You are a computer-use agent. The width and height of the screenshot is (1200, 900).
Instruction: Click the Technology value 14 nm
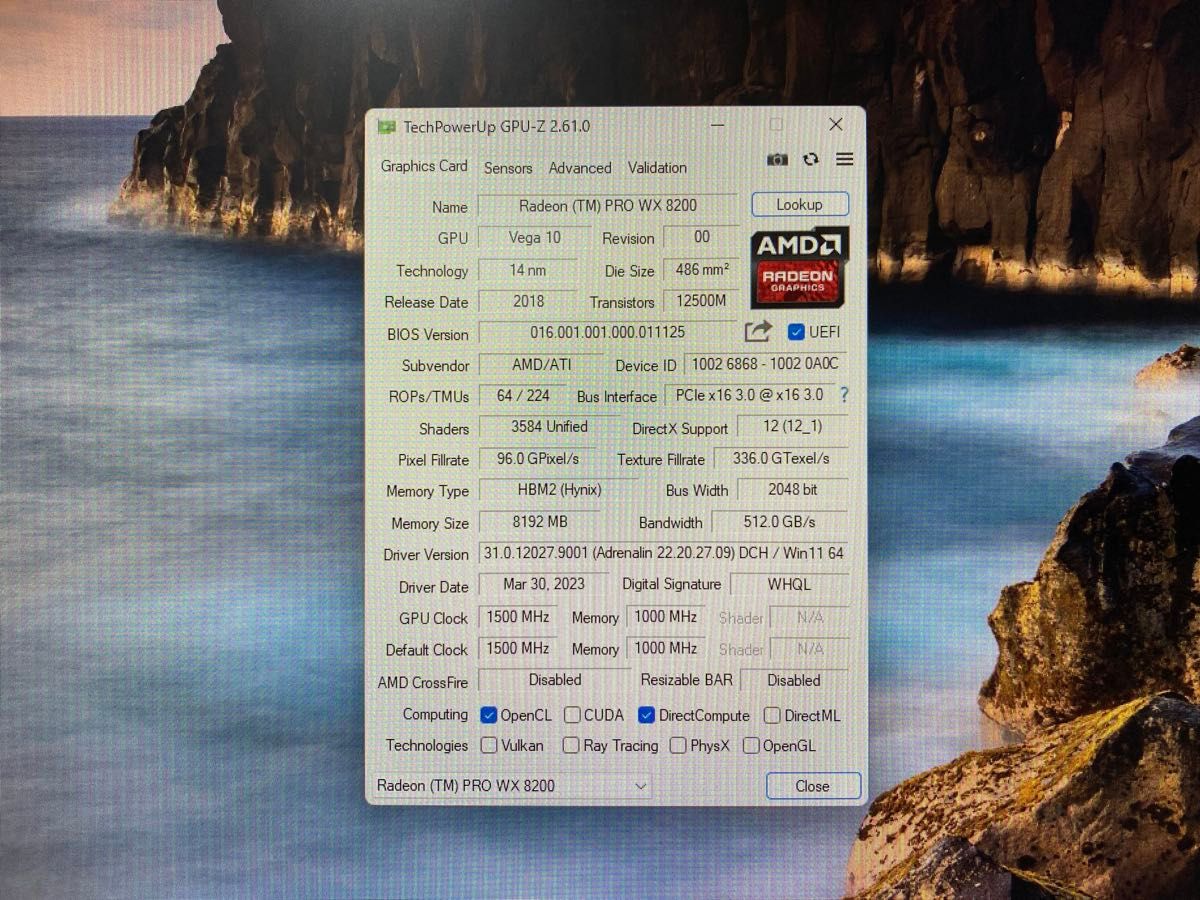pyautogui.click(x=528, y=270)
